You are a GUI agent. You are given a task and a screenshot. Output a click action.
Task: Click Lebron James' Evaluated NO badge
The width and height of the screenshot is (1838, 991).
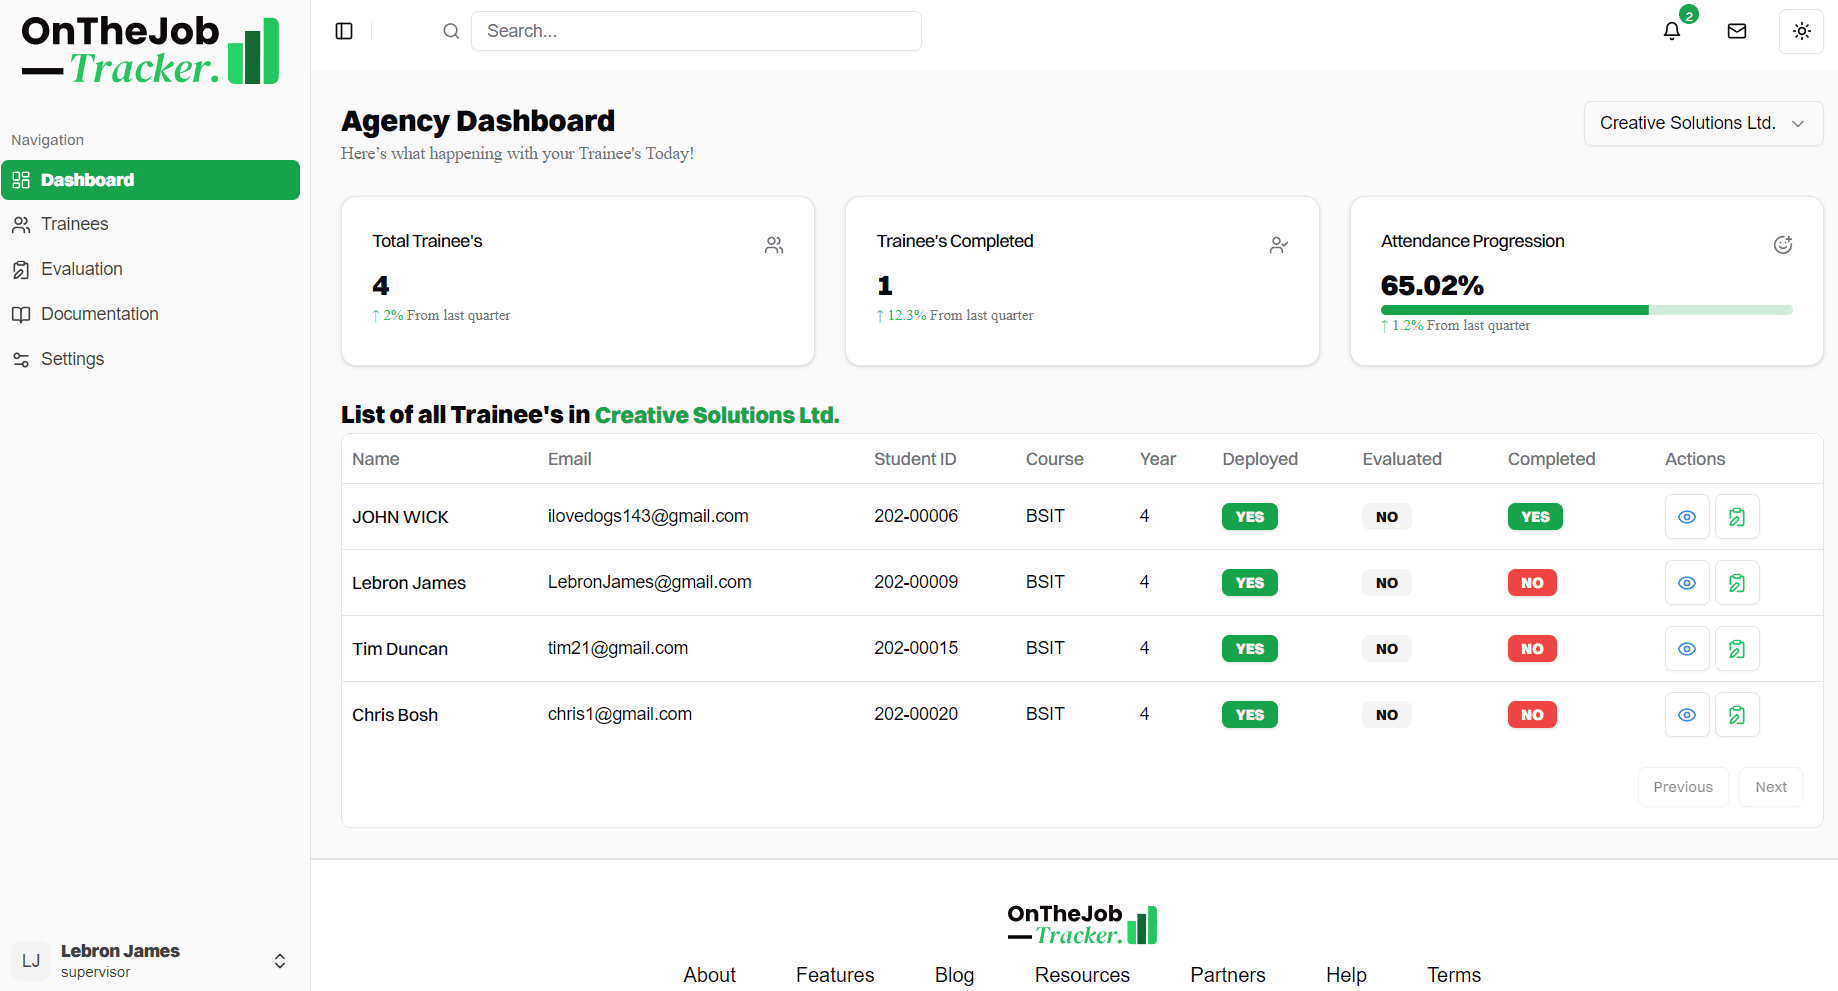(1387, 583)
